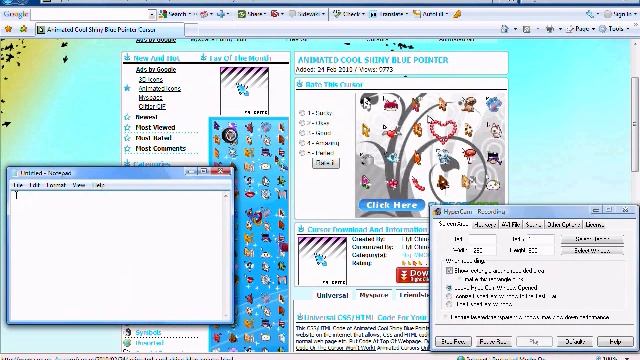Screen dimensions: 640x360
Task: Switch to the Myspace code tab
Action: point(373,295)
